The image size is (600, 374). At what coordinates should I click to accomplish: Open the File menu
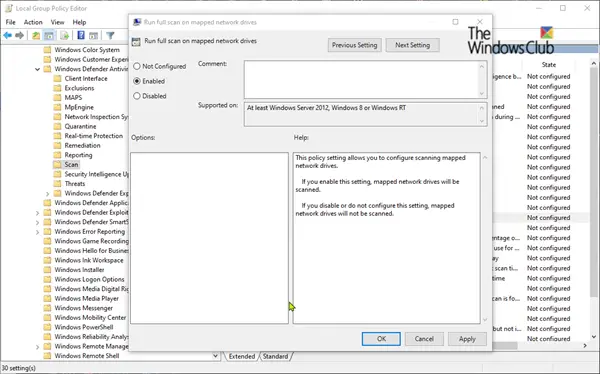coord(10,22)
